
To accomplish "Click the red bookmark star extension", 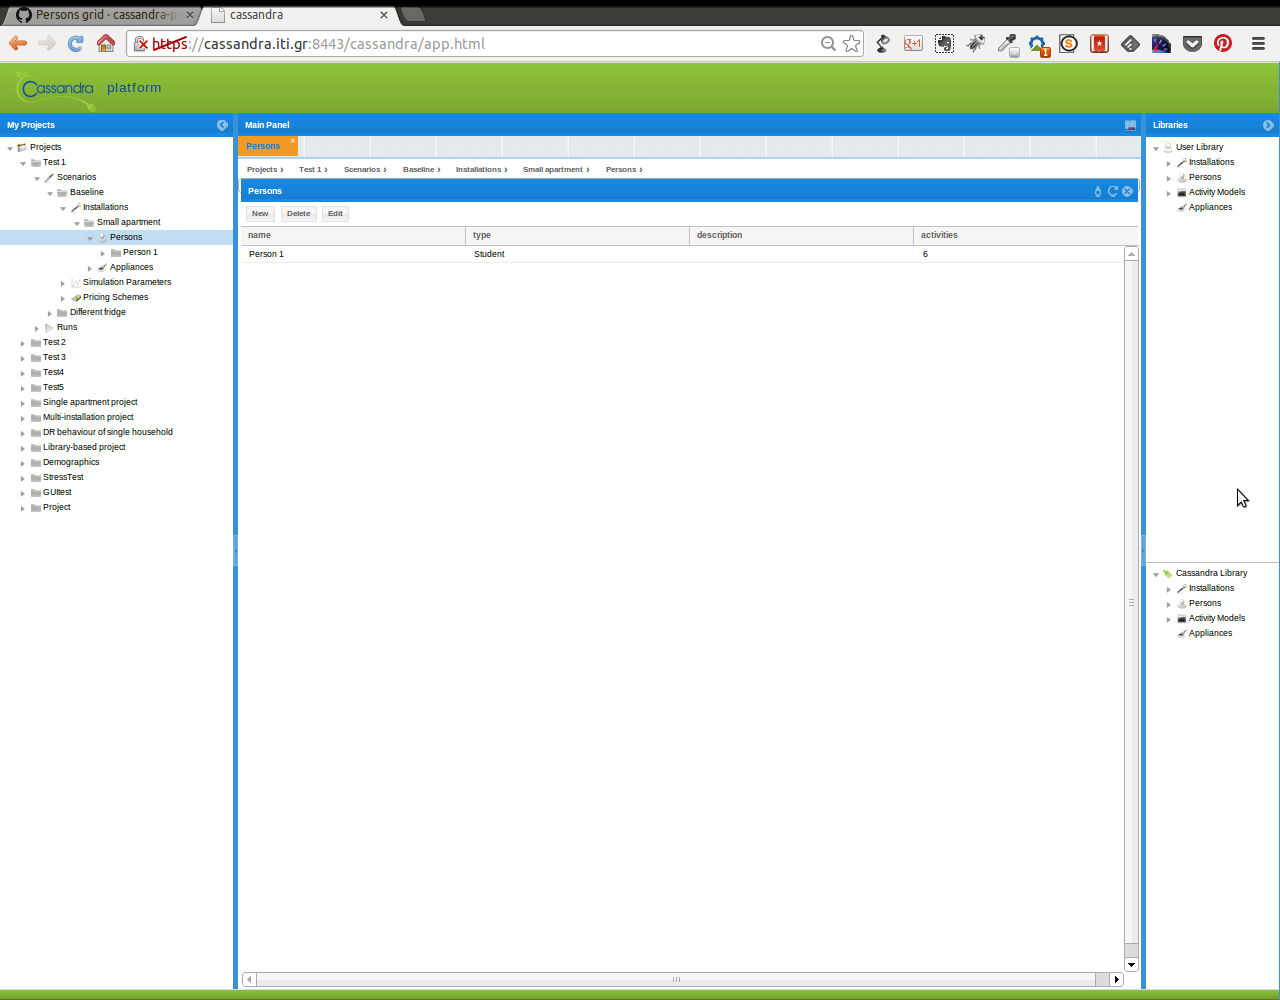I will pyautogui.click(x=1099, y=43).
